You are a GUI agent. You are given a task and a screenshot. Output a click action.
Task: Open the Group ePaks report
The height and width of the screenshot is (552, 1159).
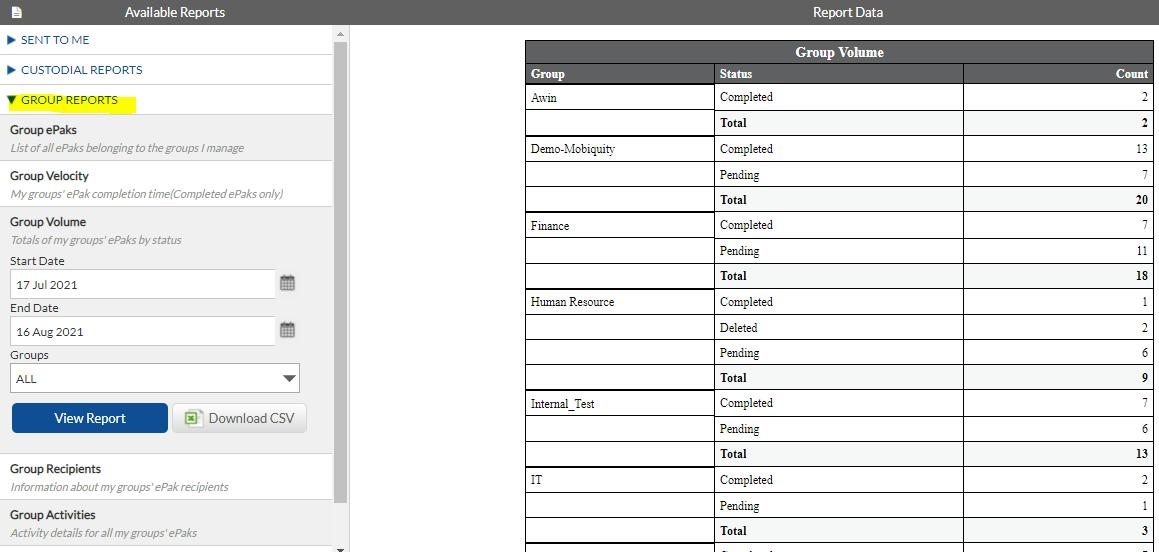pyautogui.click(x=167, y=138)
